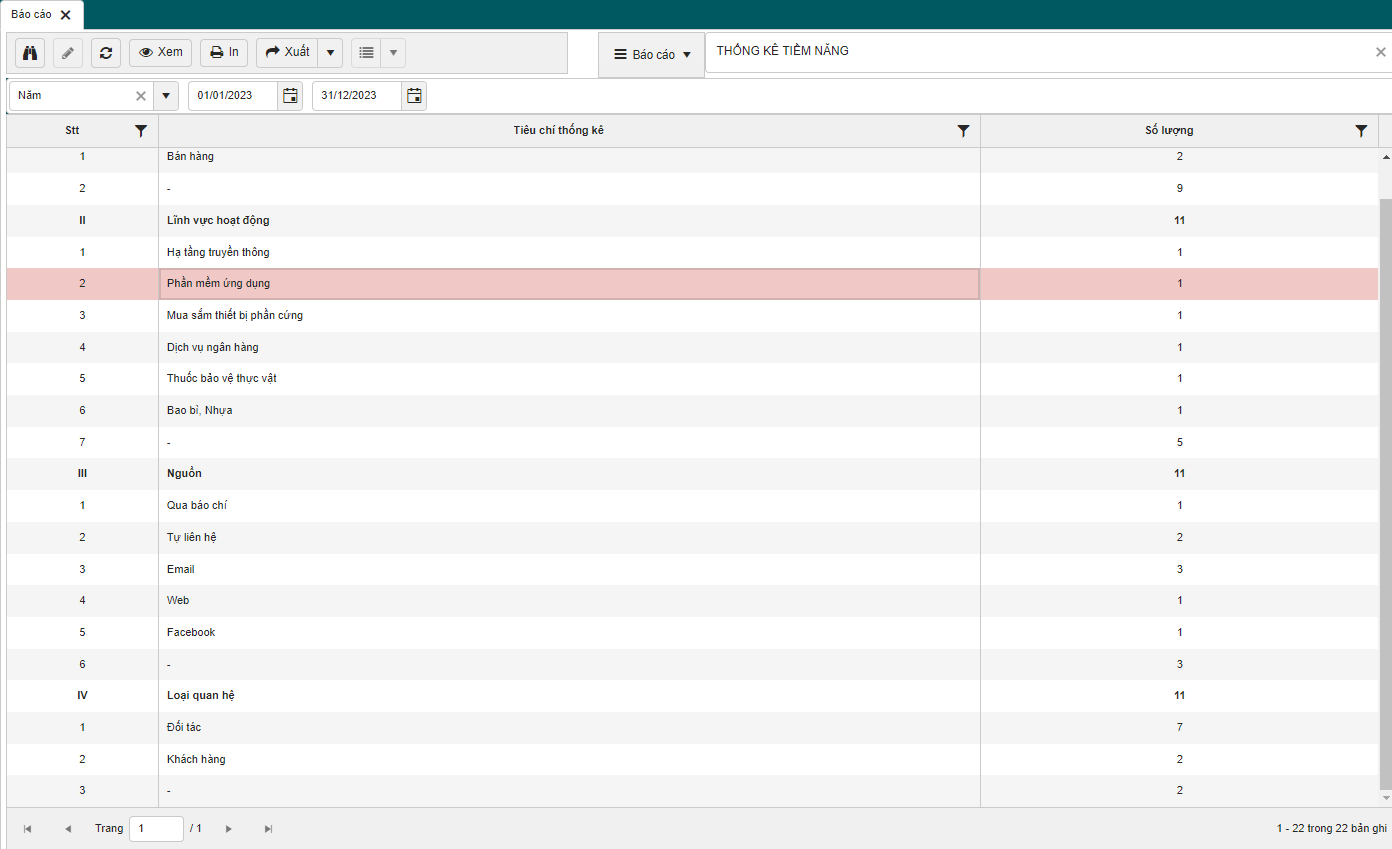Clear the THỐNG KÊ TIỀM NĂNG field

pyautogui.click(x=1380, y=52)
